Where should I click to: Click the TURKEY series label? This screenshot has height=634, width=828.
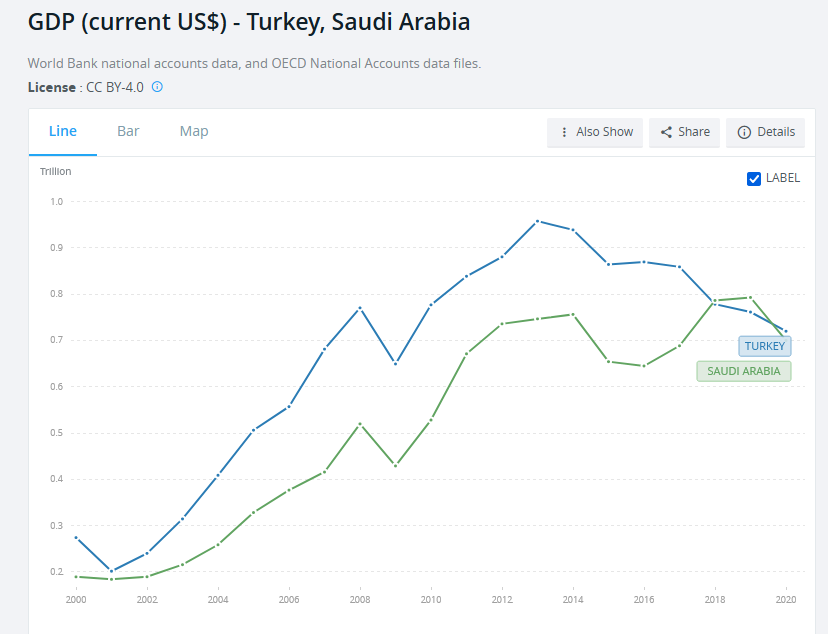pyautogui.click(x=765, y=346)
